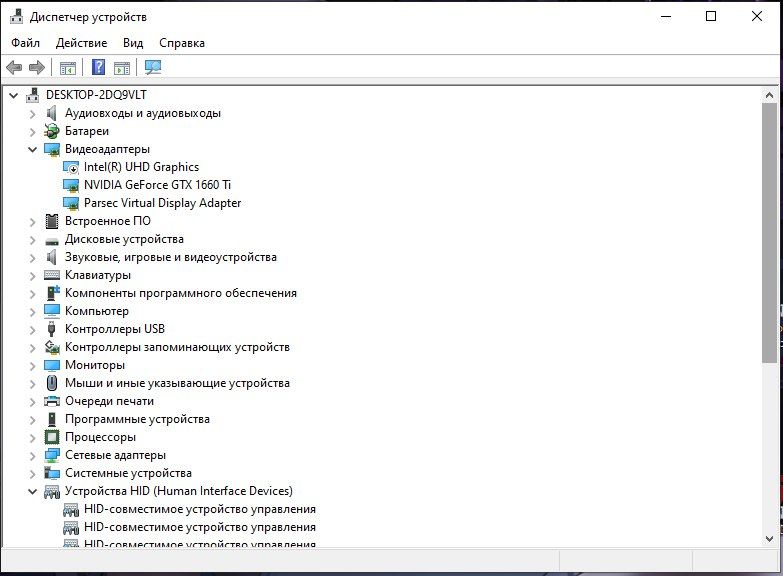Click the Системные устройства folder icon
The width and height of the screenshot is (783, 576).
52,473
